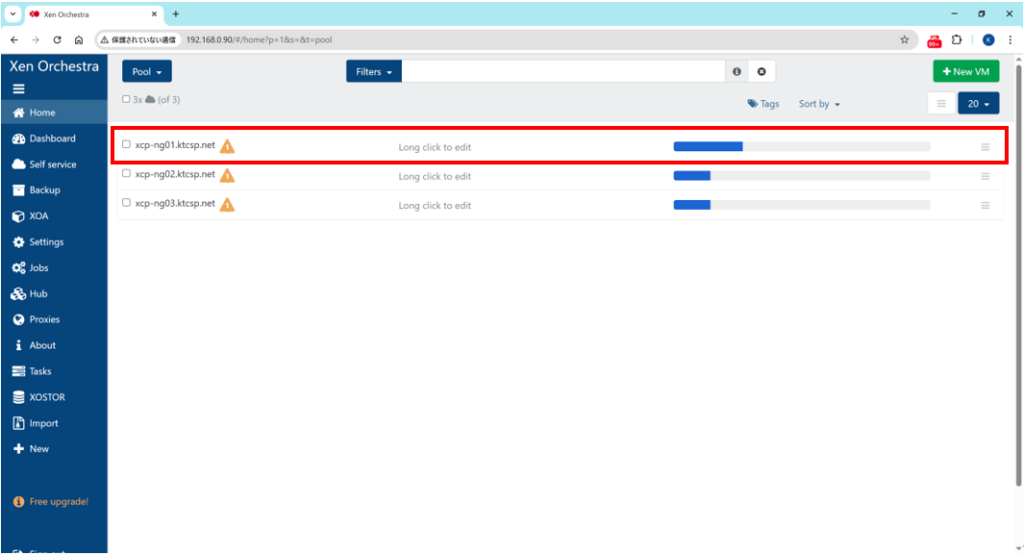Open Dashboard in the sidebar

[52, 139]
